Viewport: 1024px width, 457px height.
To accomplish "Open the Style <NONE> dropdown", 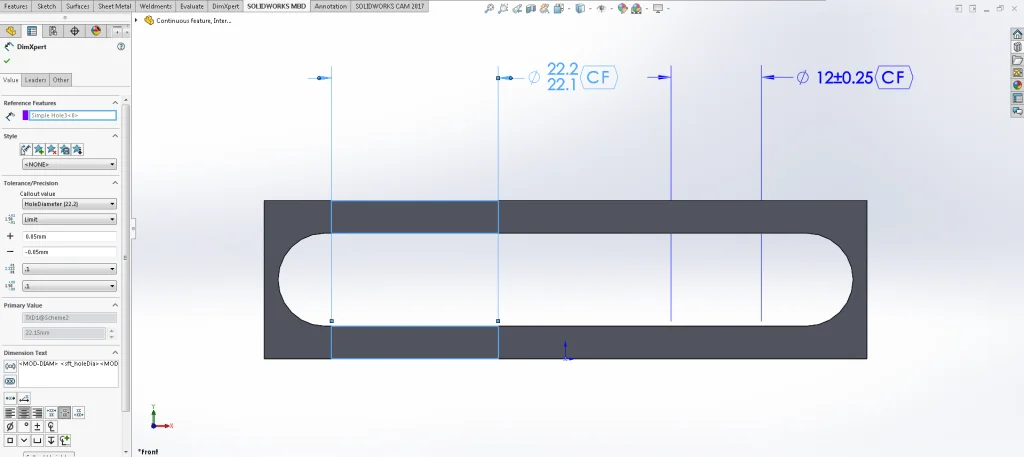I will pyautogui.click(x=69, y=164).
